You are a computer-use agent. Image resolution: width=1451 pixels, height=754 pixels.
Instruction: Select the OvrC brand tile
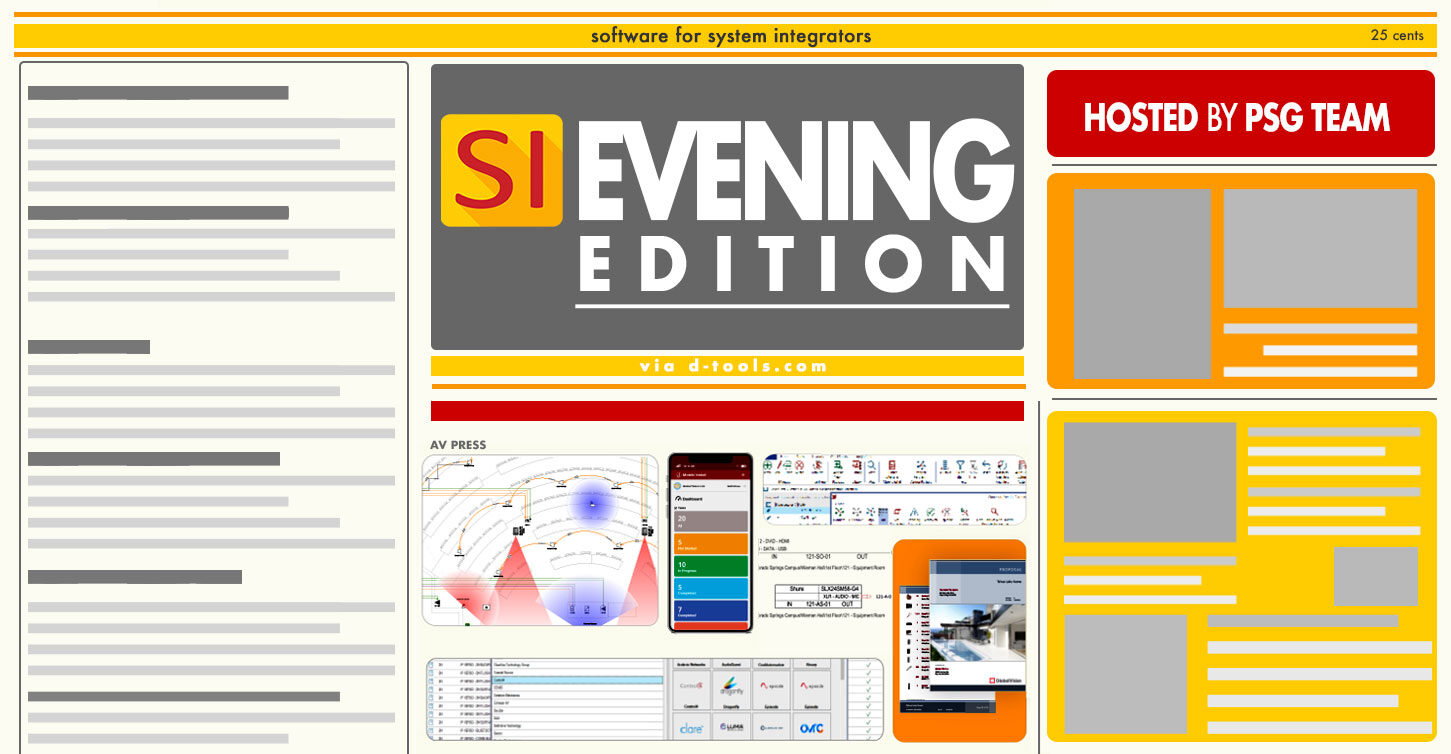(x=811, y=727)
